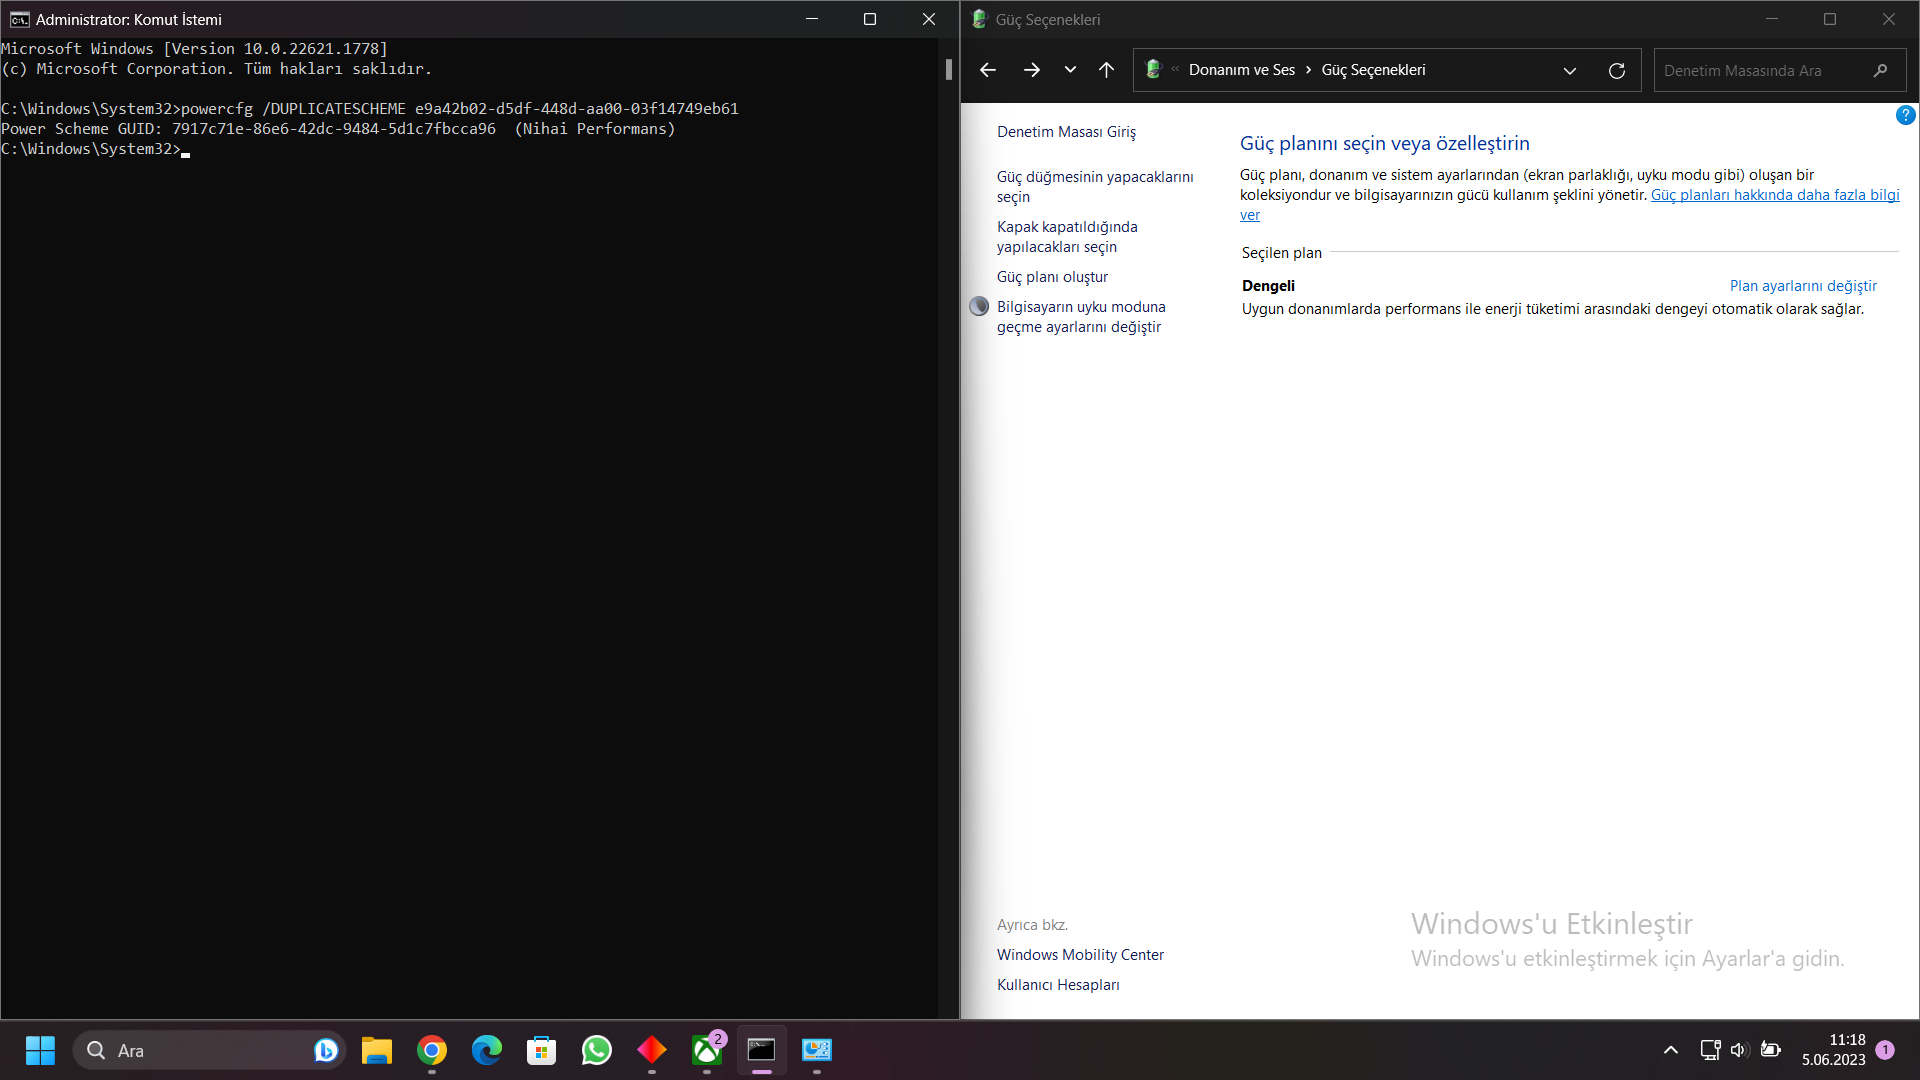
Task: Click the battery icon in the system tray
Action: coord(1771,1050)
